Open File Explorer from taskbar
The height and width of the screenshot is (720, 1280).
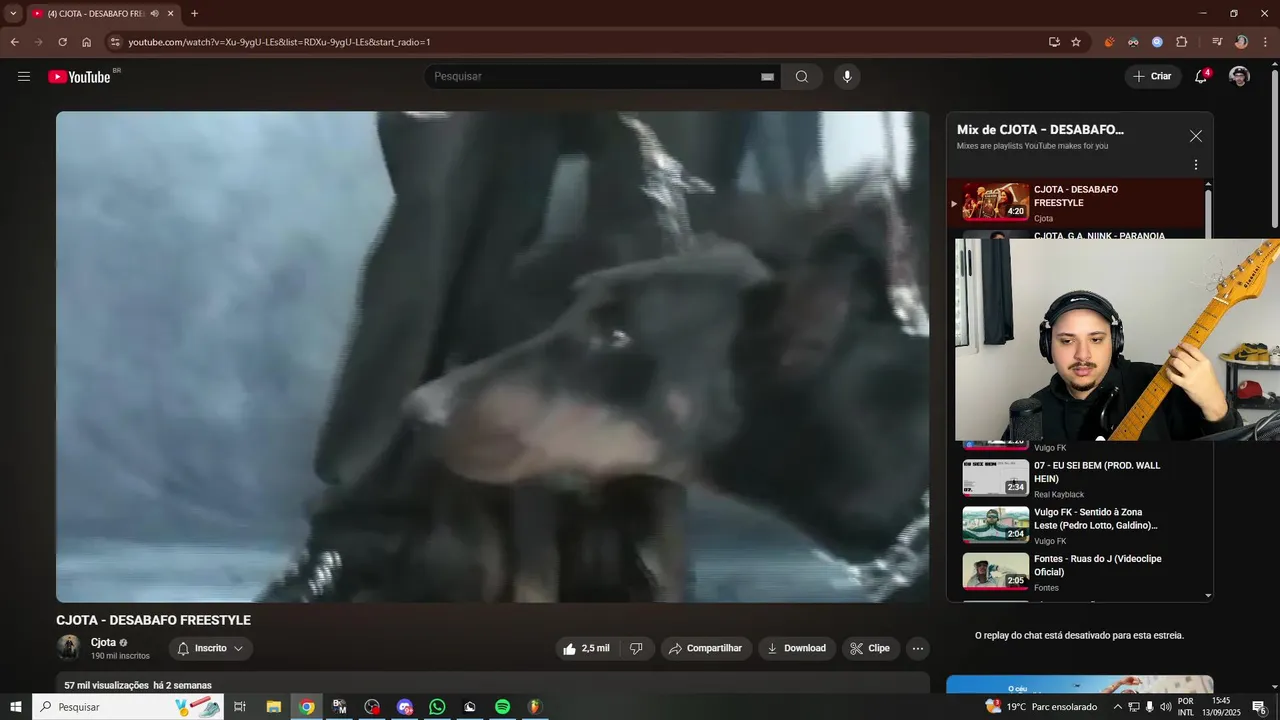273,707
